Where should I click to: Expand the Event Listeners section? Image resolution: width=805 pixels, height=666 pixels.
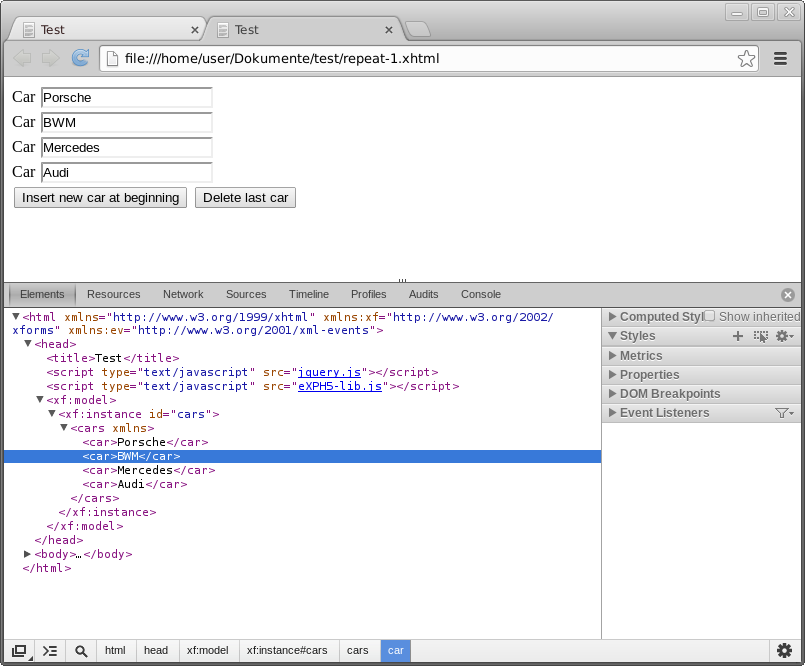pyautogui.click(x=612, y=412)
